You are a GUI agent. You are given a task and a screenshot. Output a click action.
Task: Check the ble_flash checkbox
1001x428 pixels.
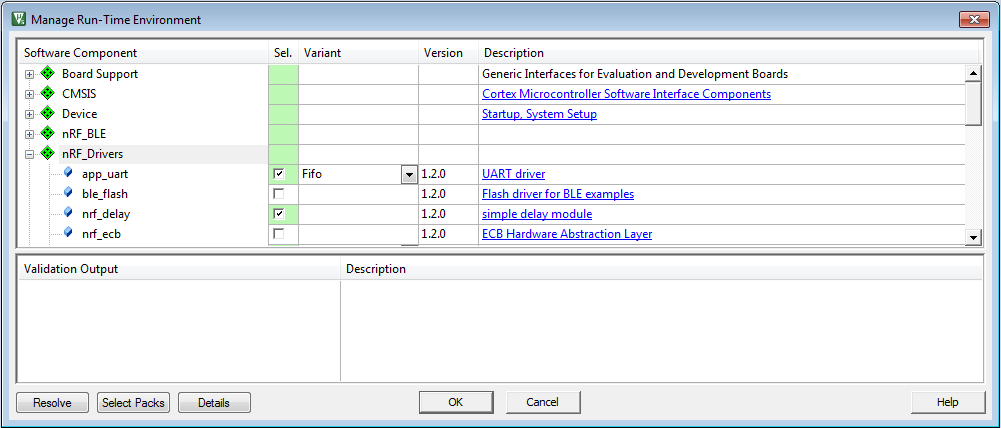(x=278, y=194)
